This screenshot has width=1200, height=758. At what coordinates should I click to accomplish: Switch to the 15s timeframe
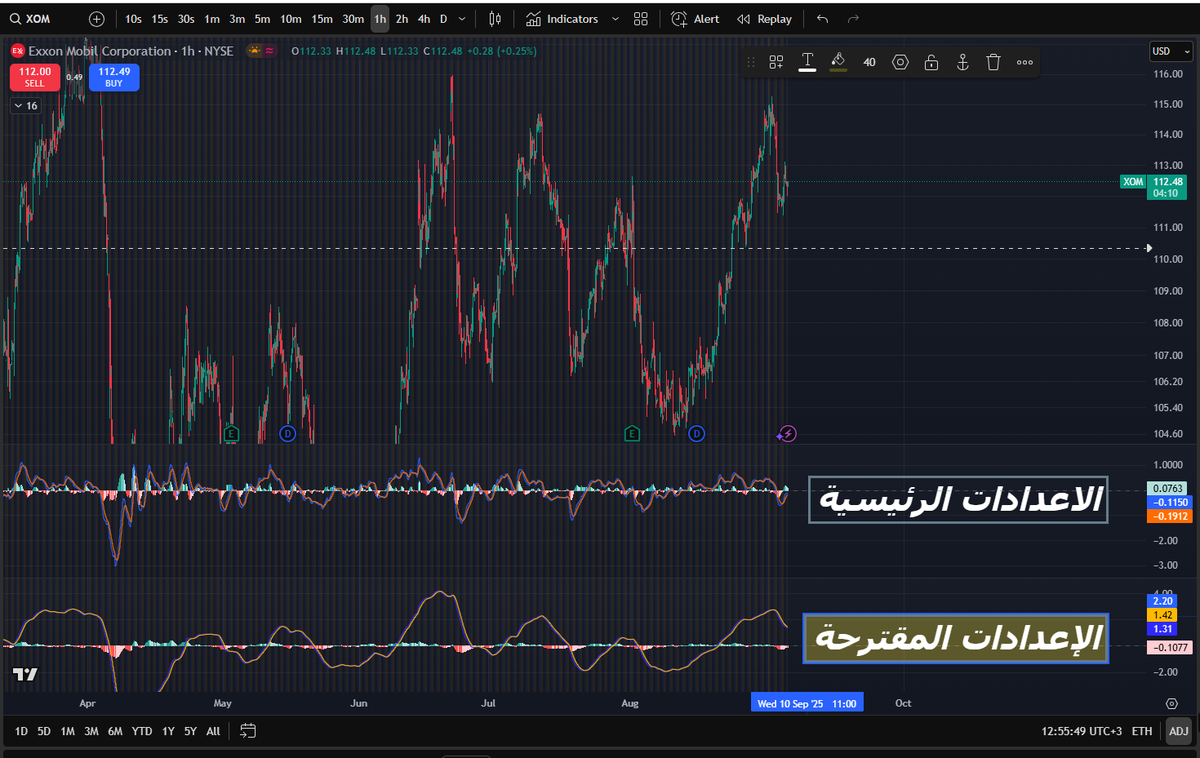[x=160, y=19]
